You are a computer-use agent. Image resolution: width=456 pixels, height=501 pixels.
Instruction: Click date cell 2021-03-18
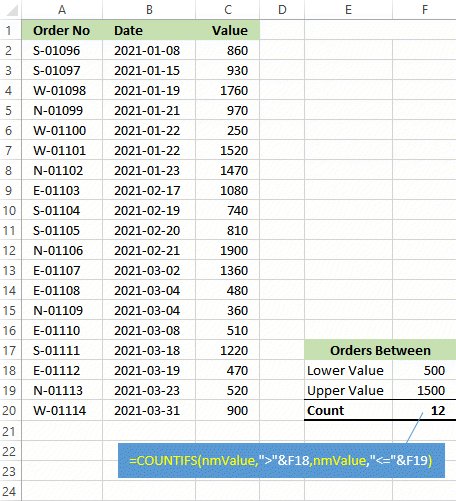click(149, 350)
